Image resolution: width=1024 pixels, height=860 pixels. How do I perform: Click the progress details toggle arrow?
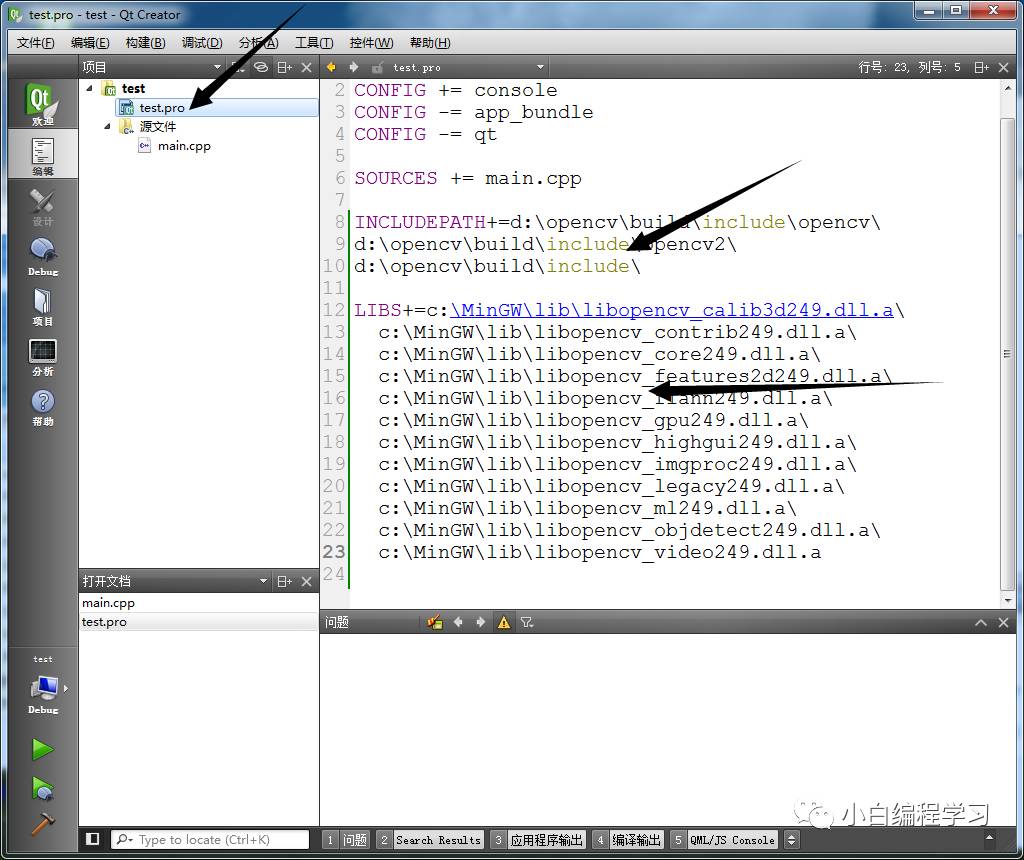pos(989,838)
